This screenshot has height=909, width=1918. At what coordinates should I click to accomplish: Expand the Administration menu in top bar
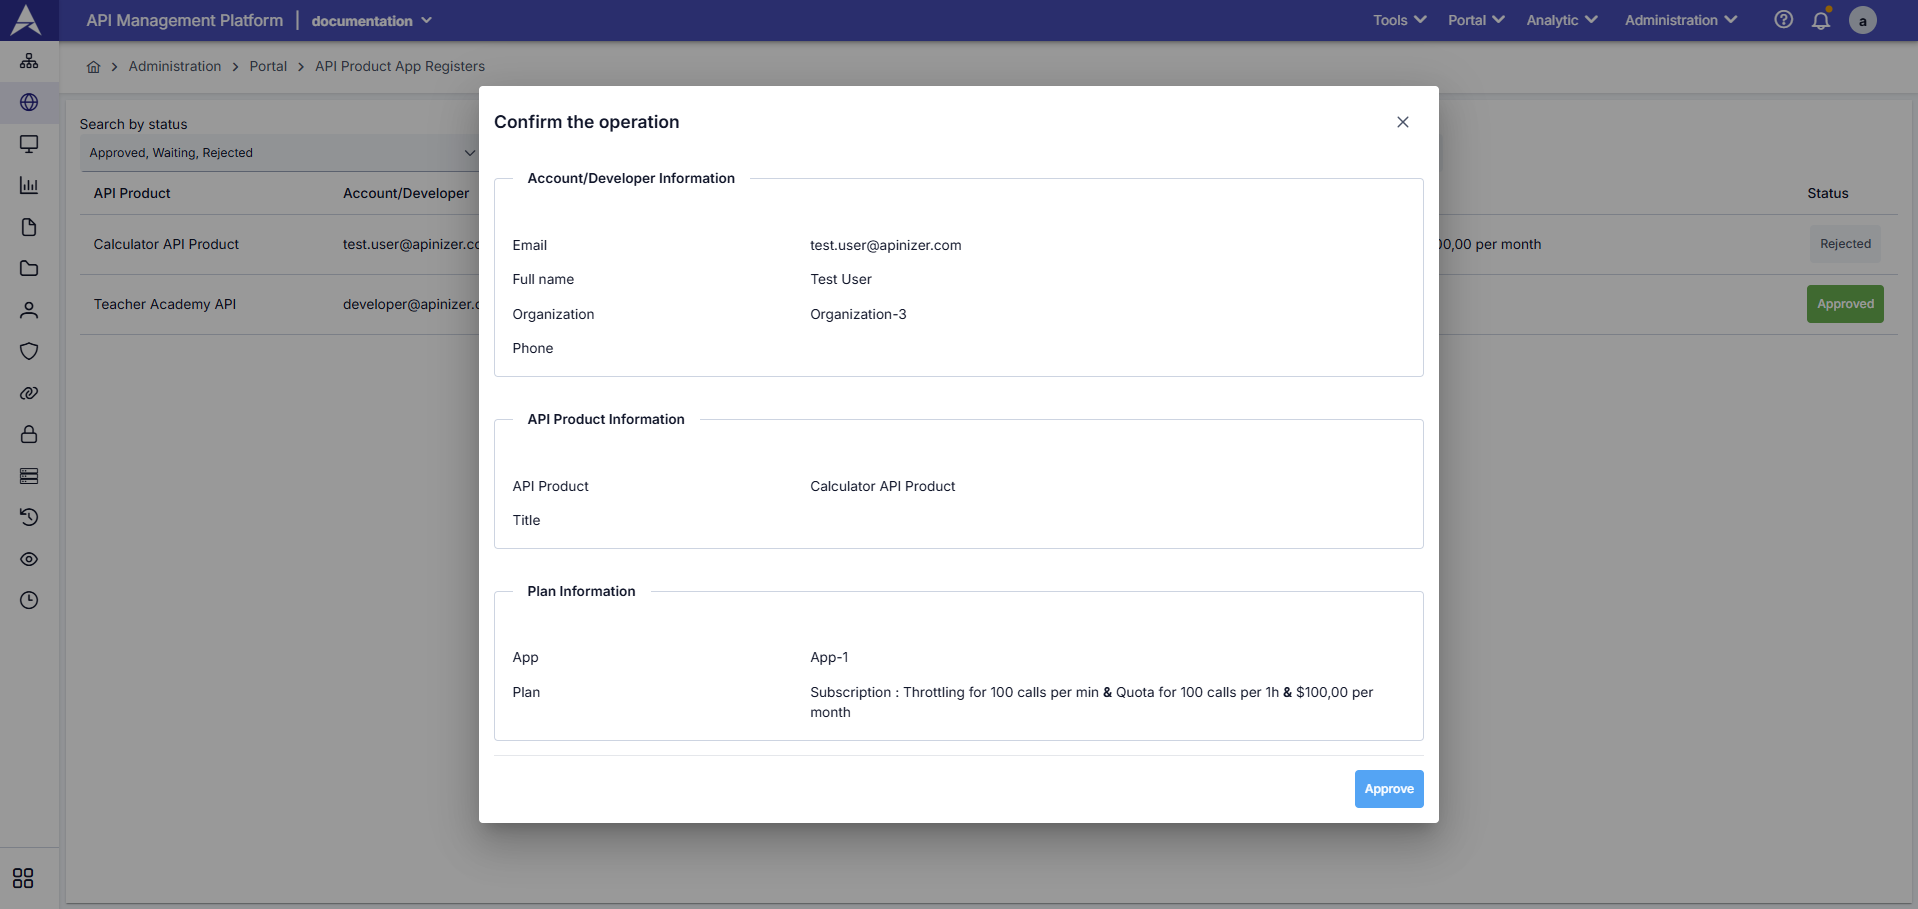(1679, 20)
